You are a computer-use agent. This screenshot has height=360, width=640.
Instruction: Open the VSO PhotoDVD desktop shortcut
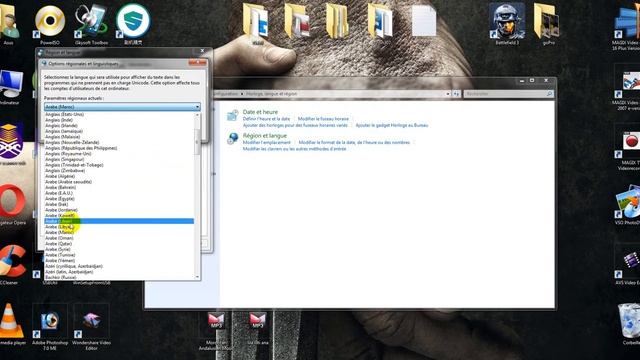coord(628,204)
